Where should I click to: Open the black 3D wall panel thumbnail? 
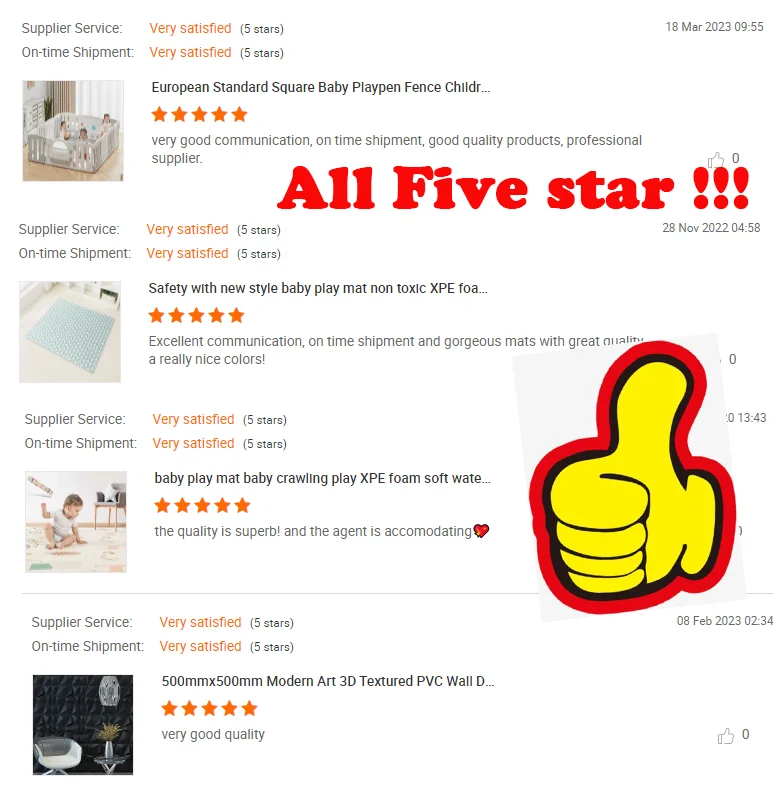click(83, 725)
